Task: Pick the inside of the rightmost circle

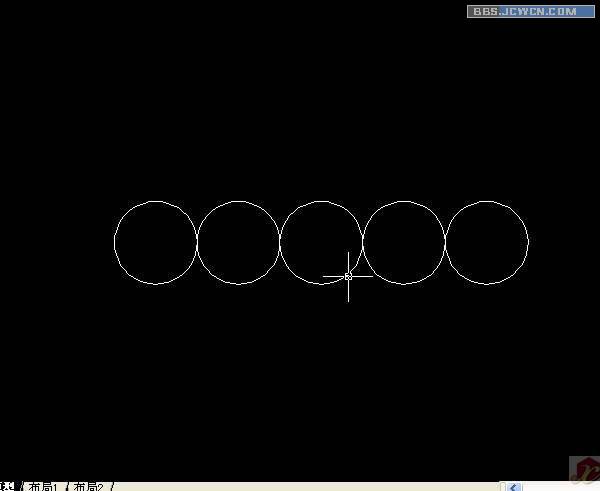Action: pyautogui.click(x=487, y=242)
